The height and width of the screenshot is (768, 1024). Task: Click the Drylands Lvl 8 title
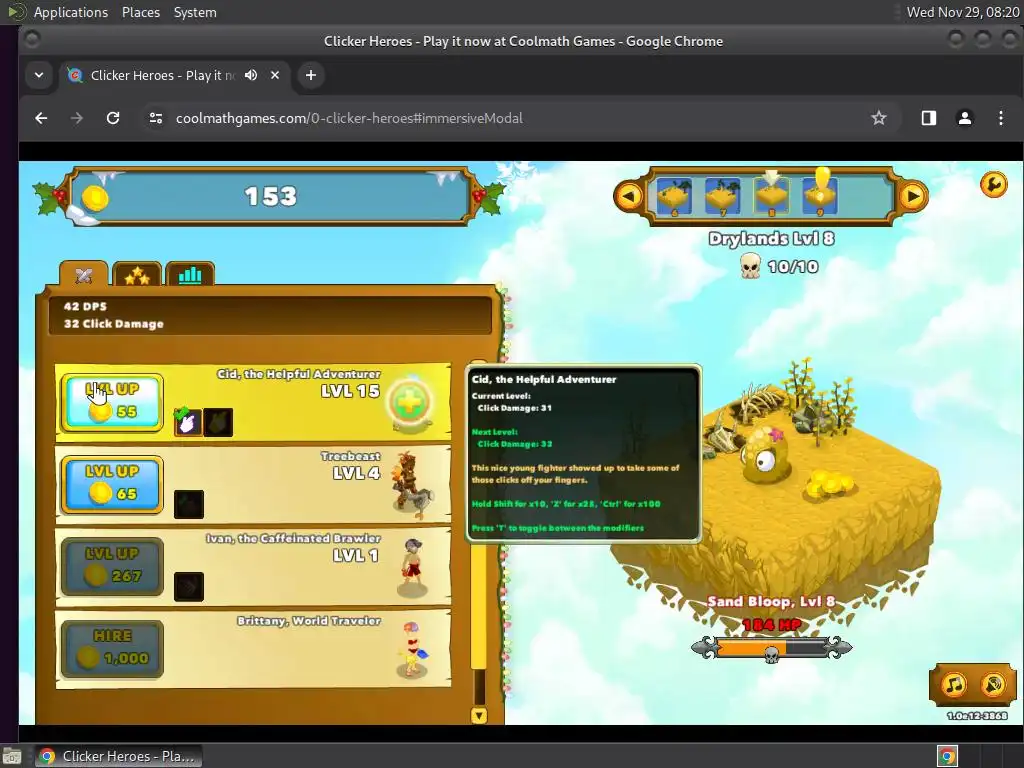click(x=771, y=238)
